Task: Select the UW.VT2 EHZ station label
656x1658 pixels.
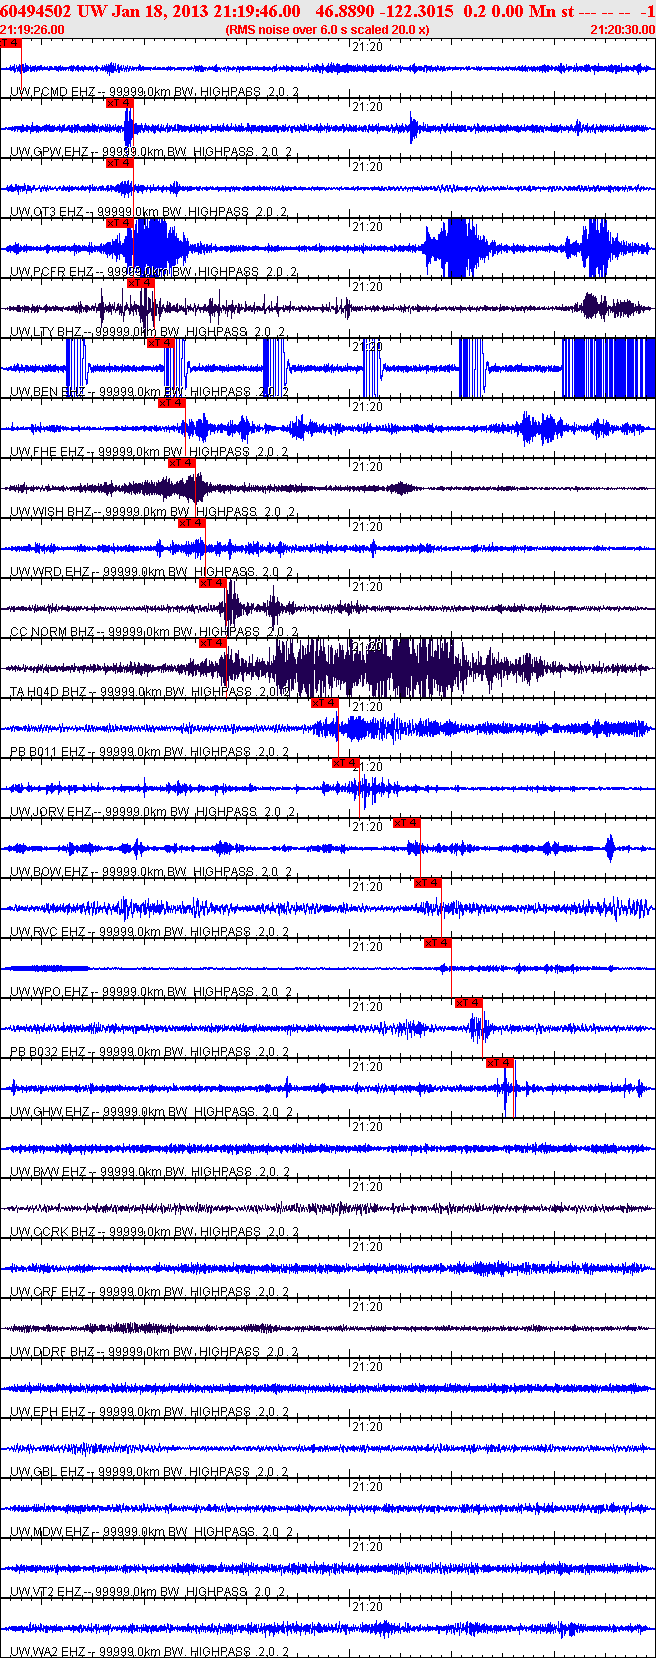Action: (x=47, y=1592)
